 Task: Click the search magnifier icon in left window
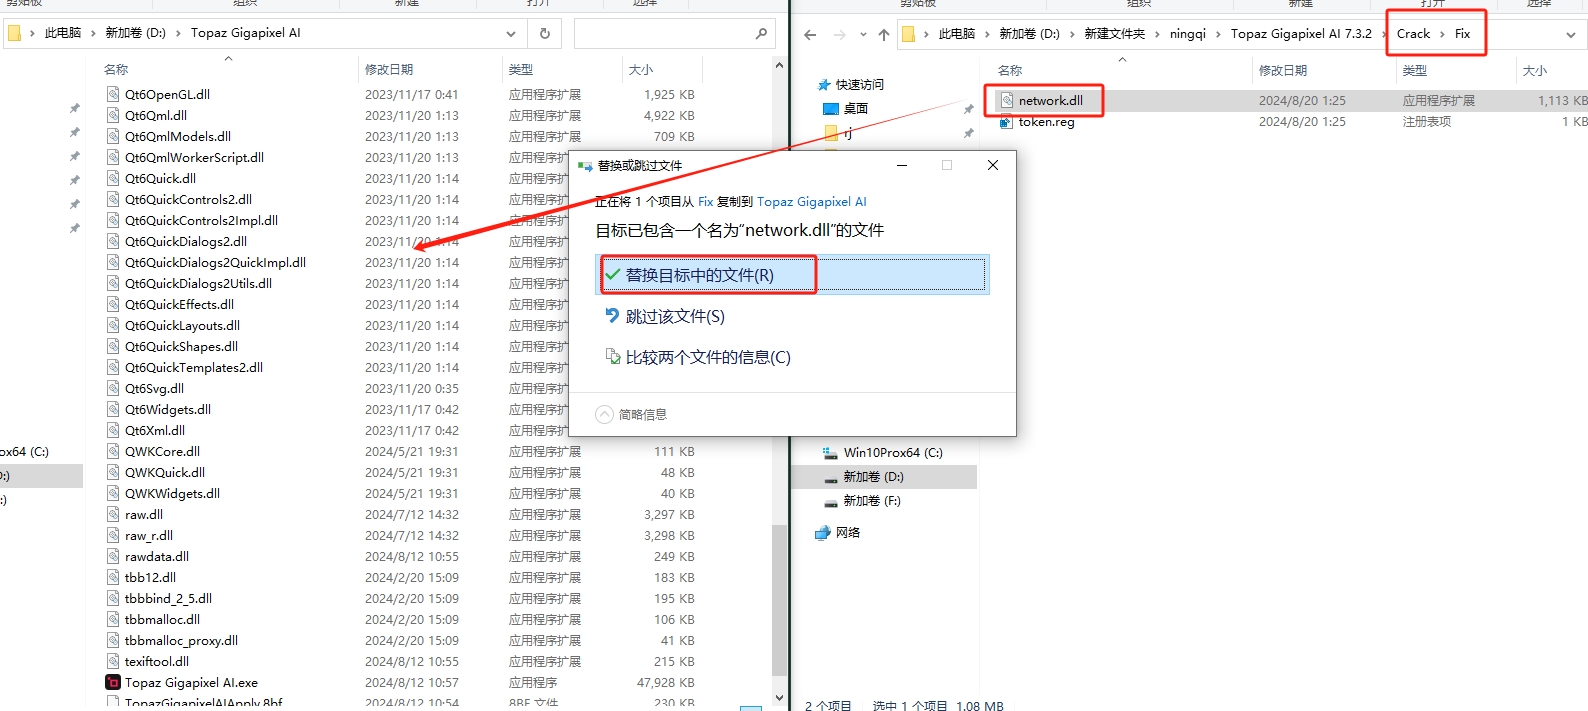coord(761,33)
